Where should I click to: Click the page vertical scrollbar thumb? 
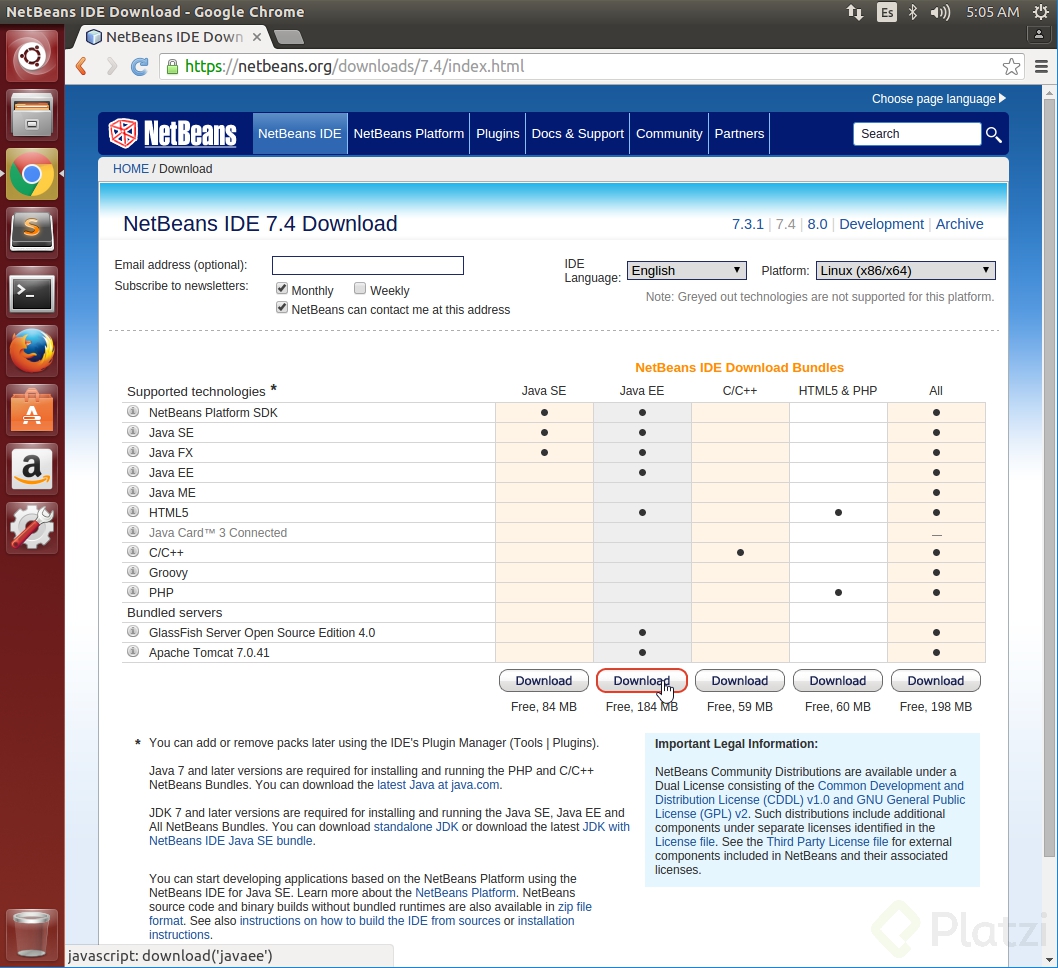(1049, 479)
